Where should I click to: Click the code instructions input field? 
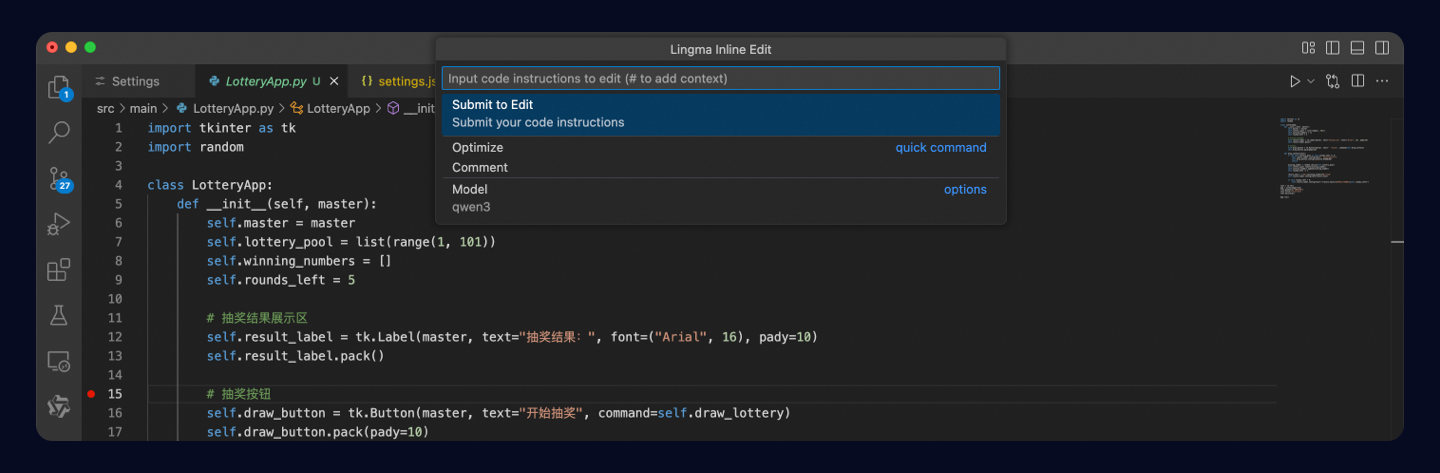(720, 78)
